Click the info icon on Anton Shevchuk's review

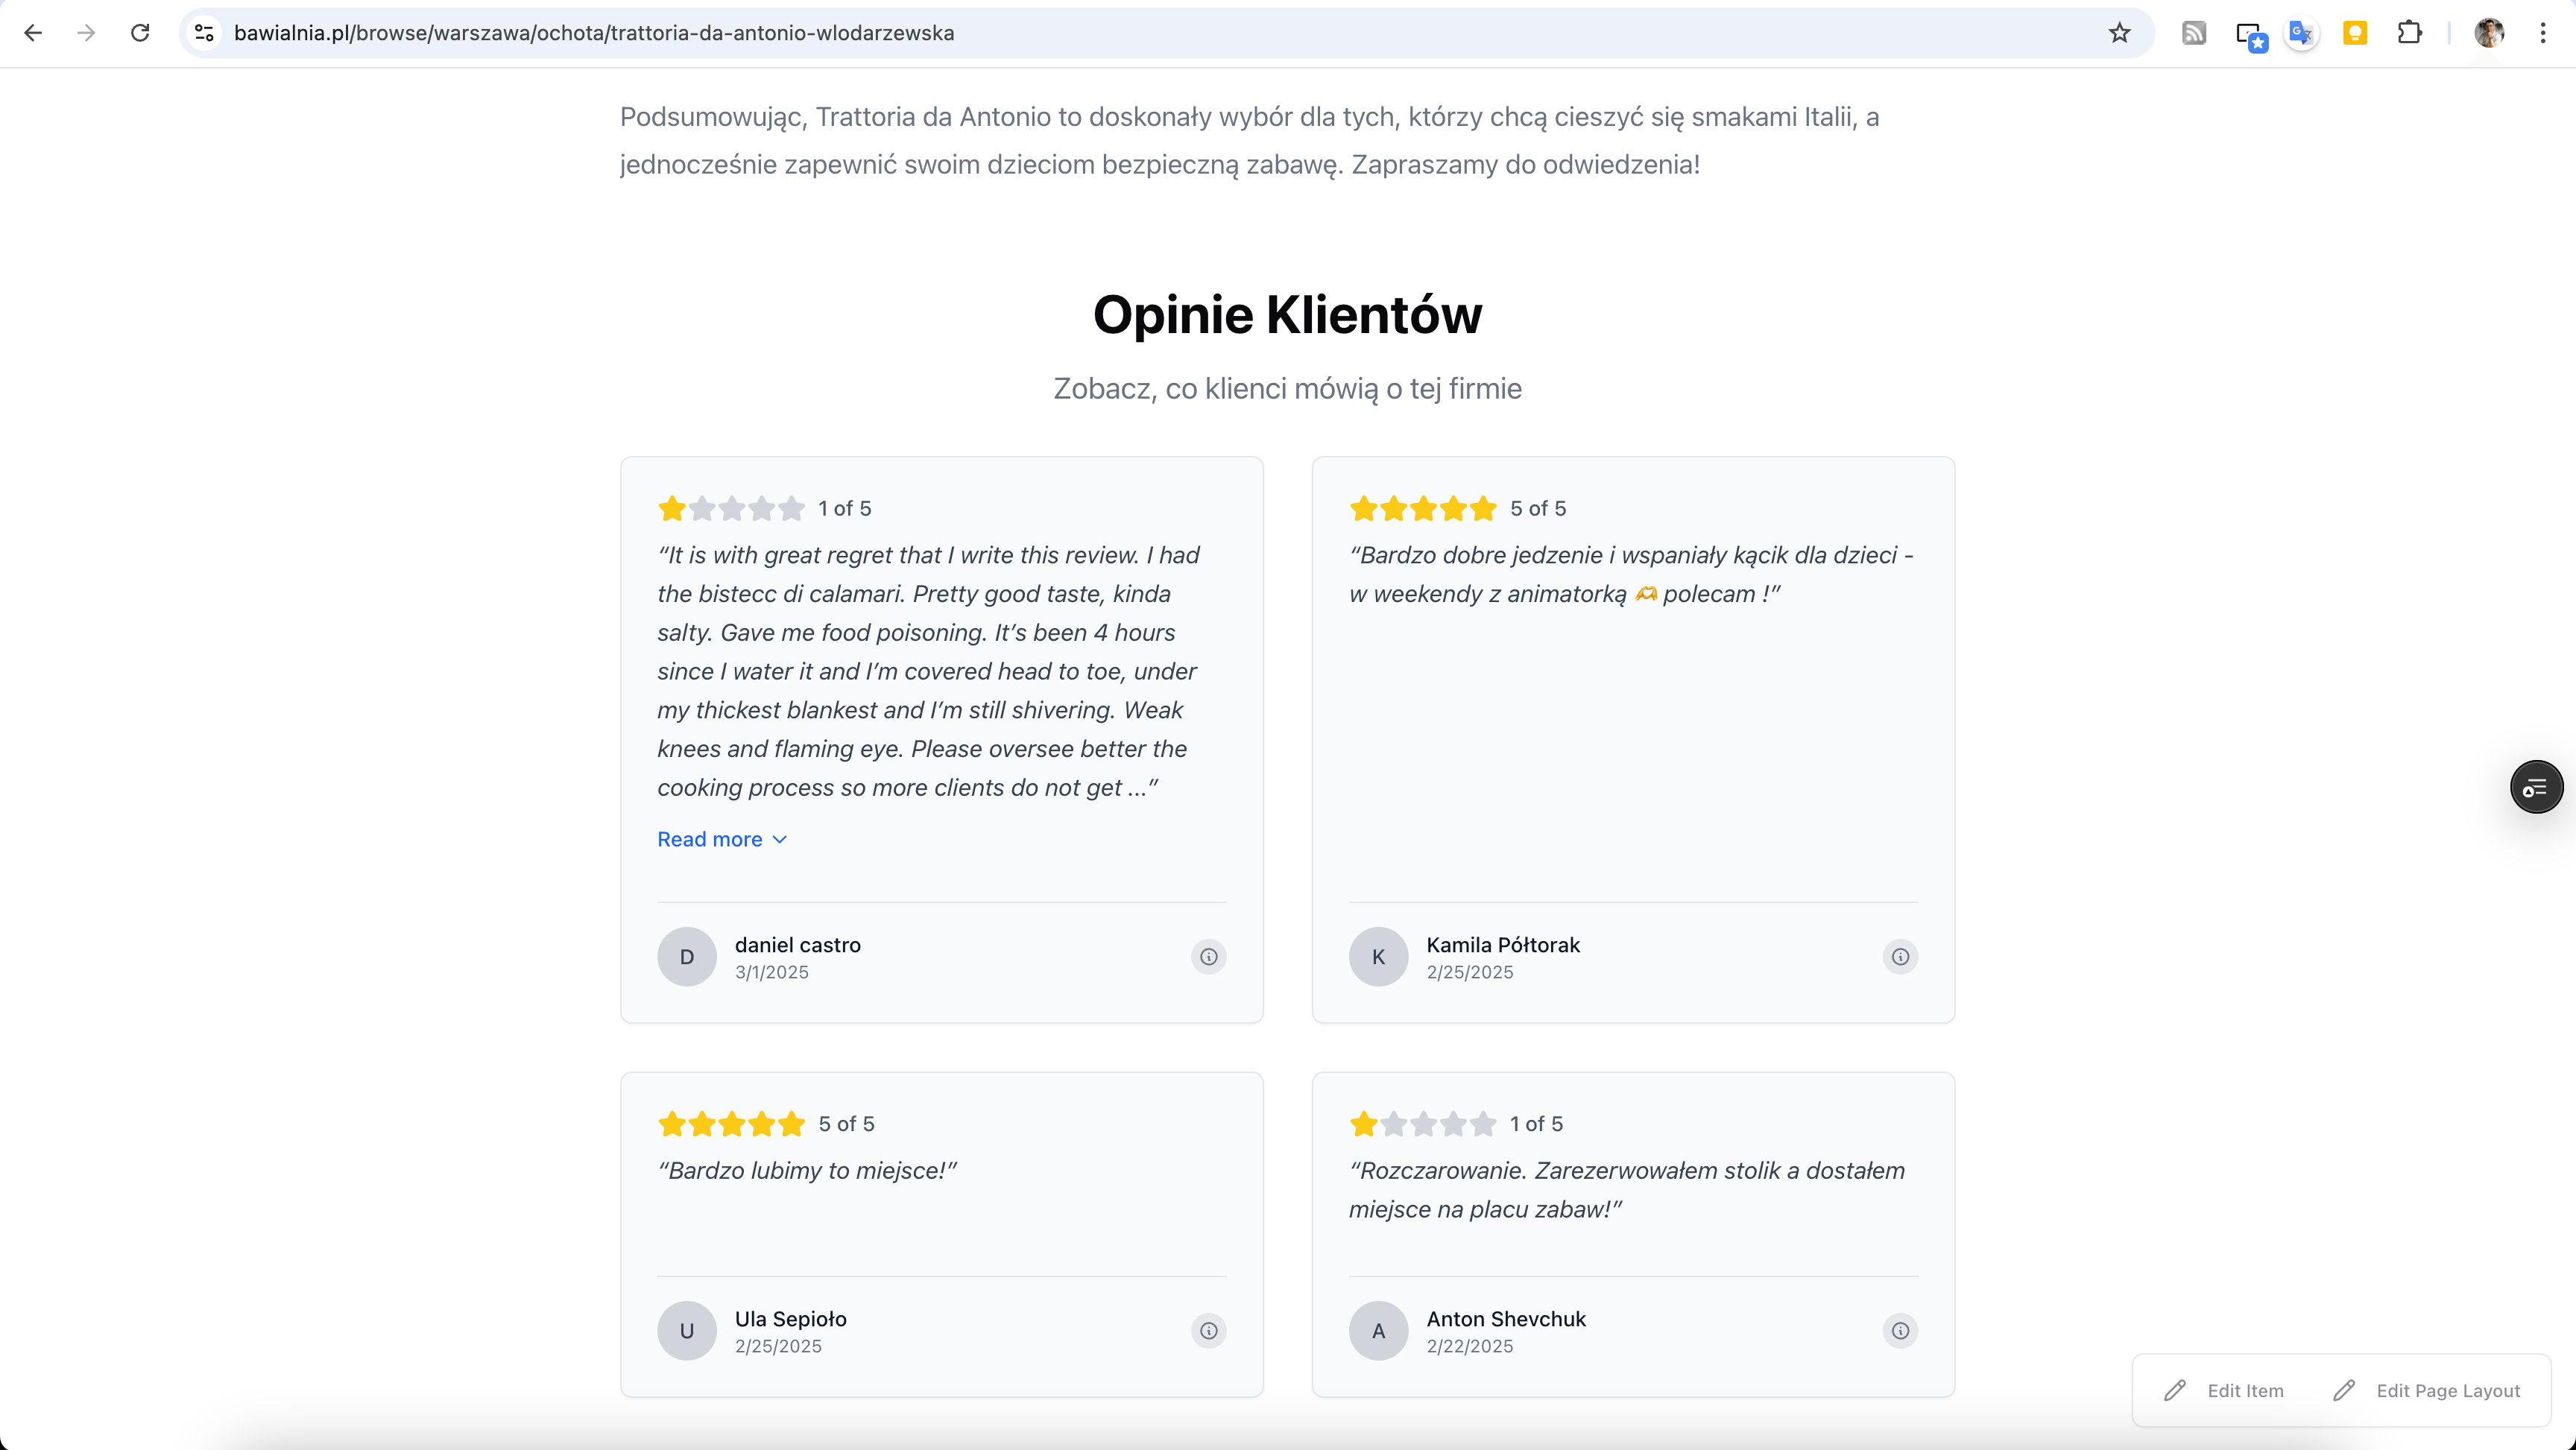[x=1900, y=1331]
